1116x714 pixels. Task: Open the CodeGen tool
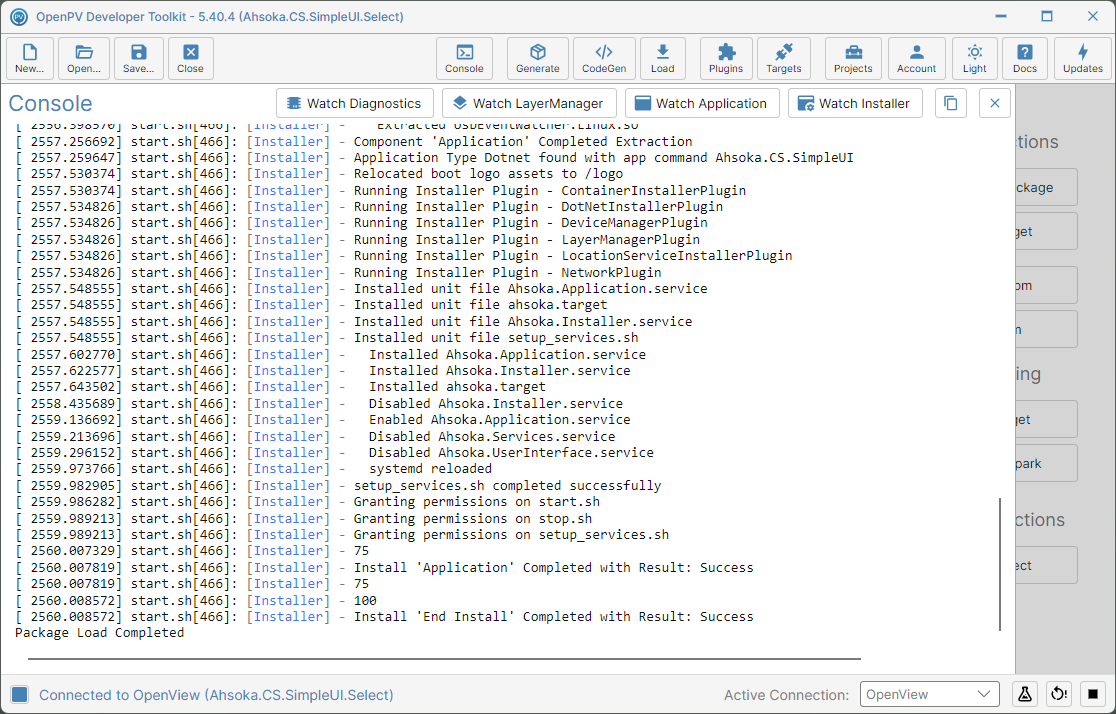pyautogui.click(x=604, y=58)
